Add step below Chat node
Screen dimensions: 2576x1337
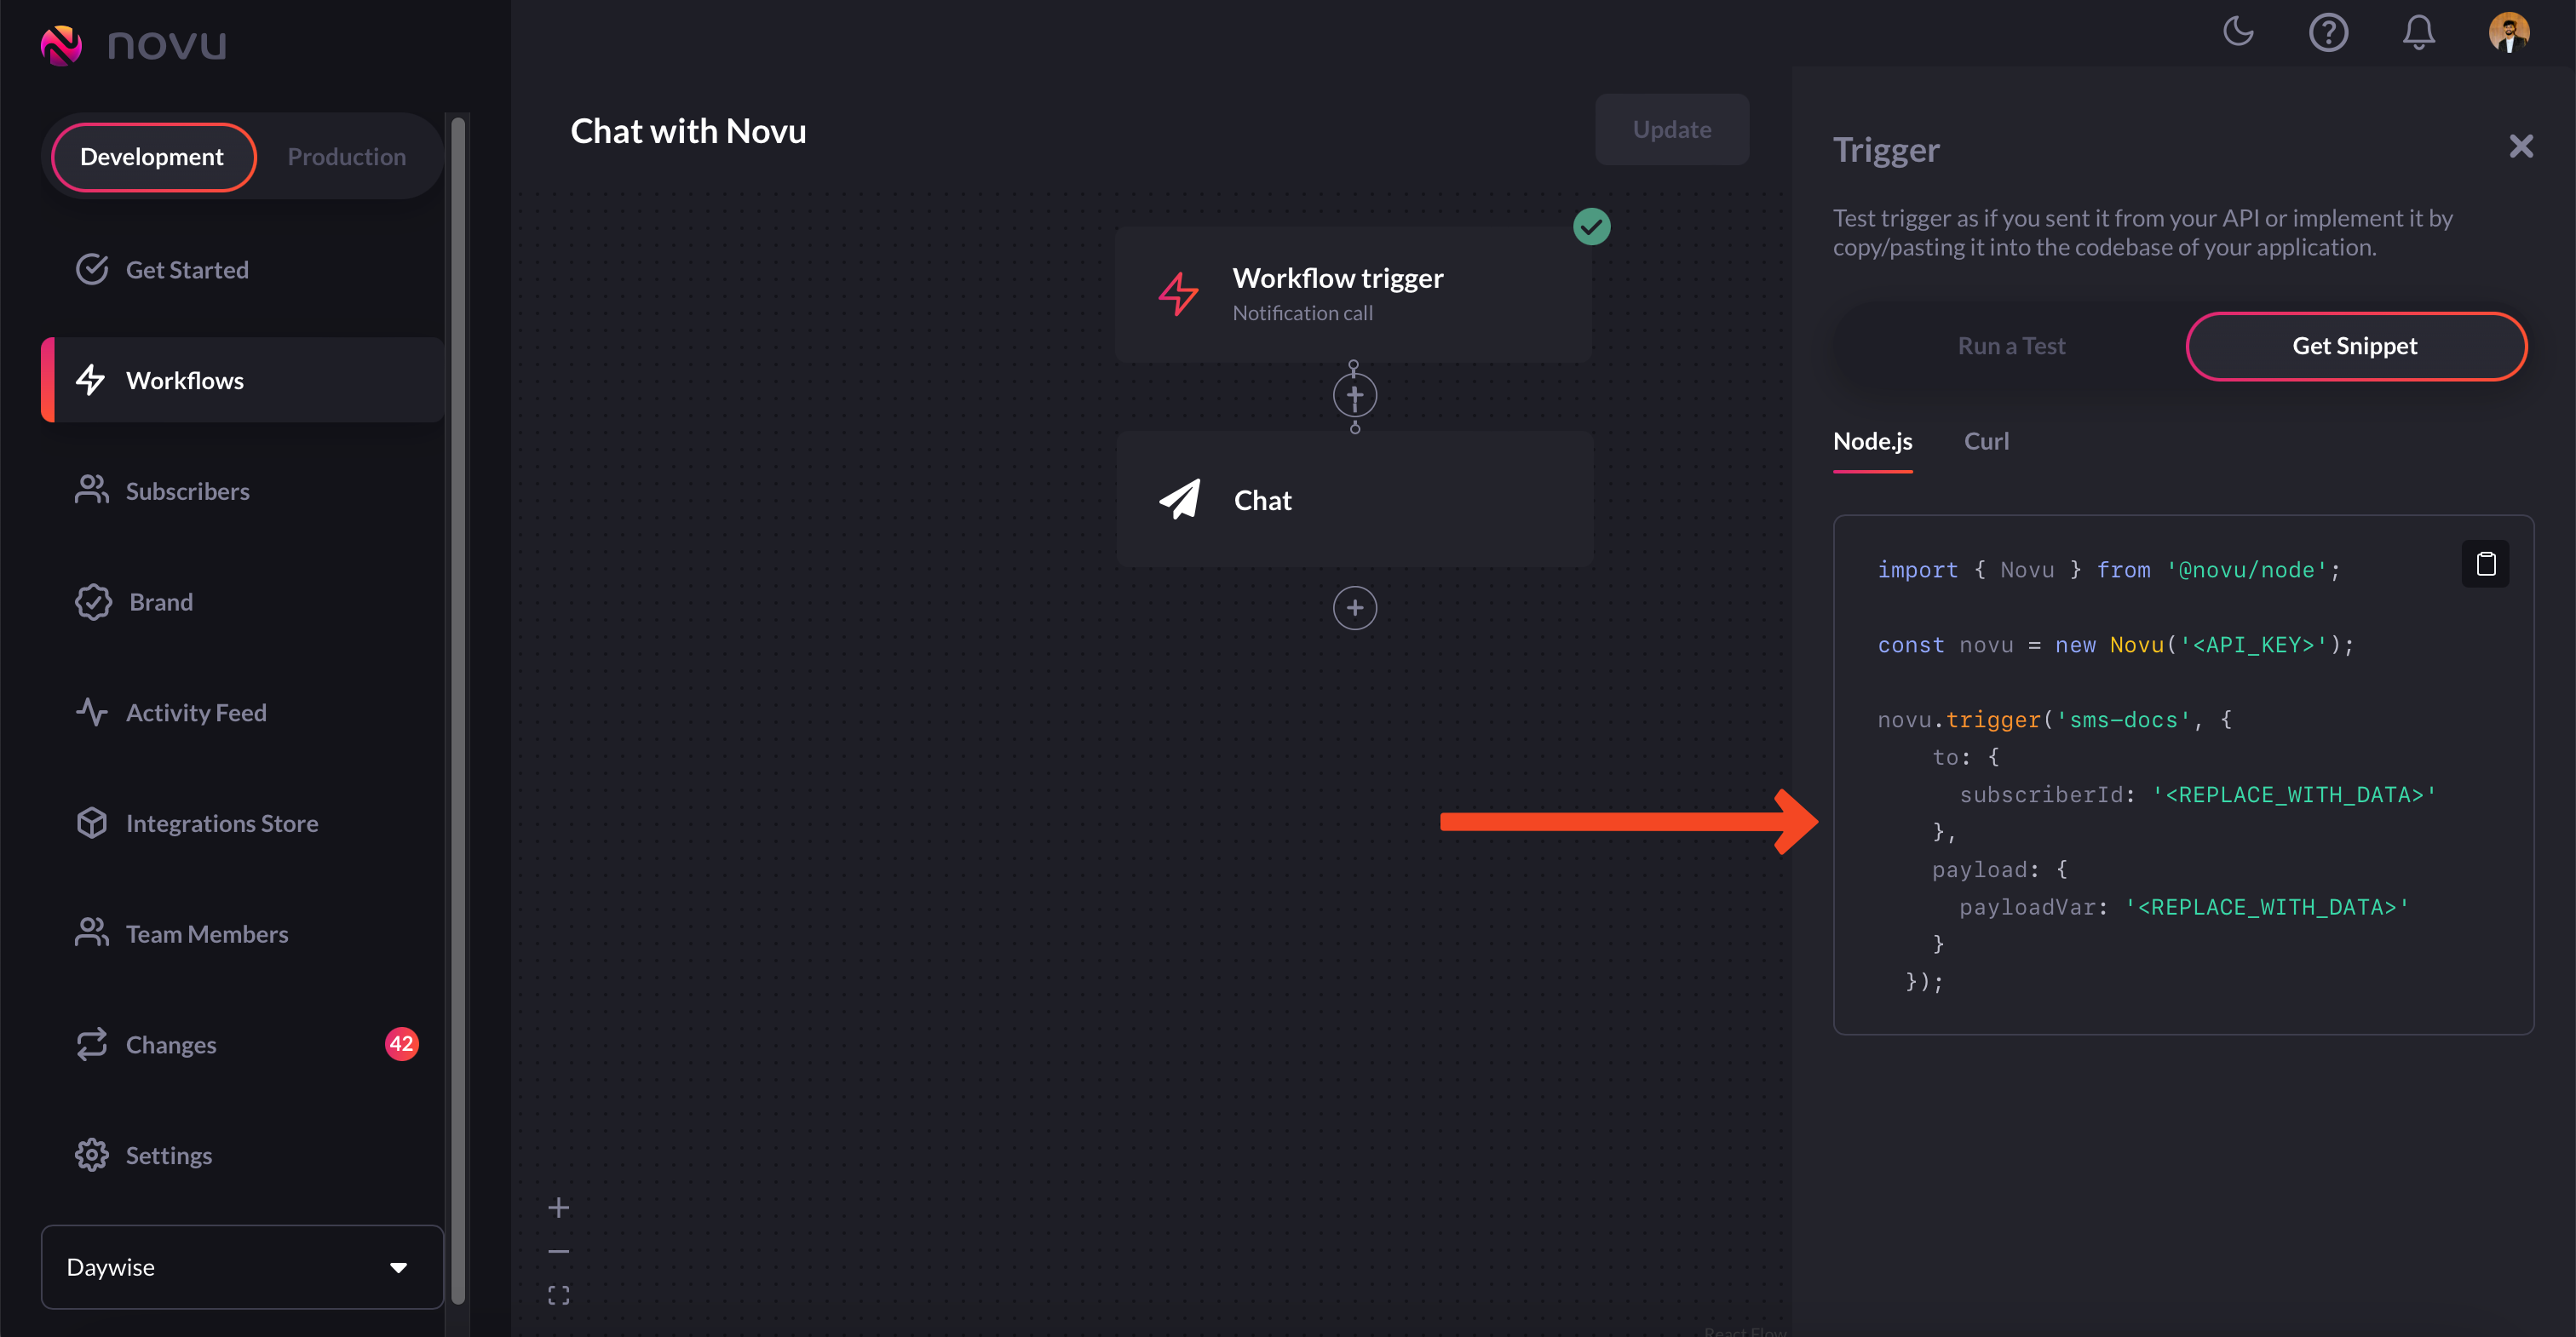click(1354, 608)
